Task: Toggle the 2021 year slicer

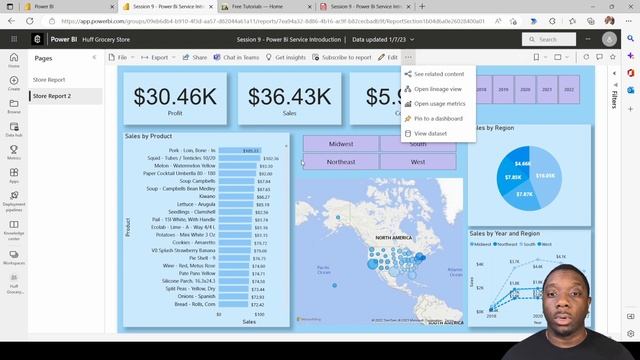Action: point(547,89)
